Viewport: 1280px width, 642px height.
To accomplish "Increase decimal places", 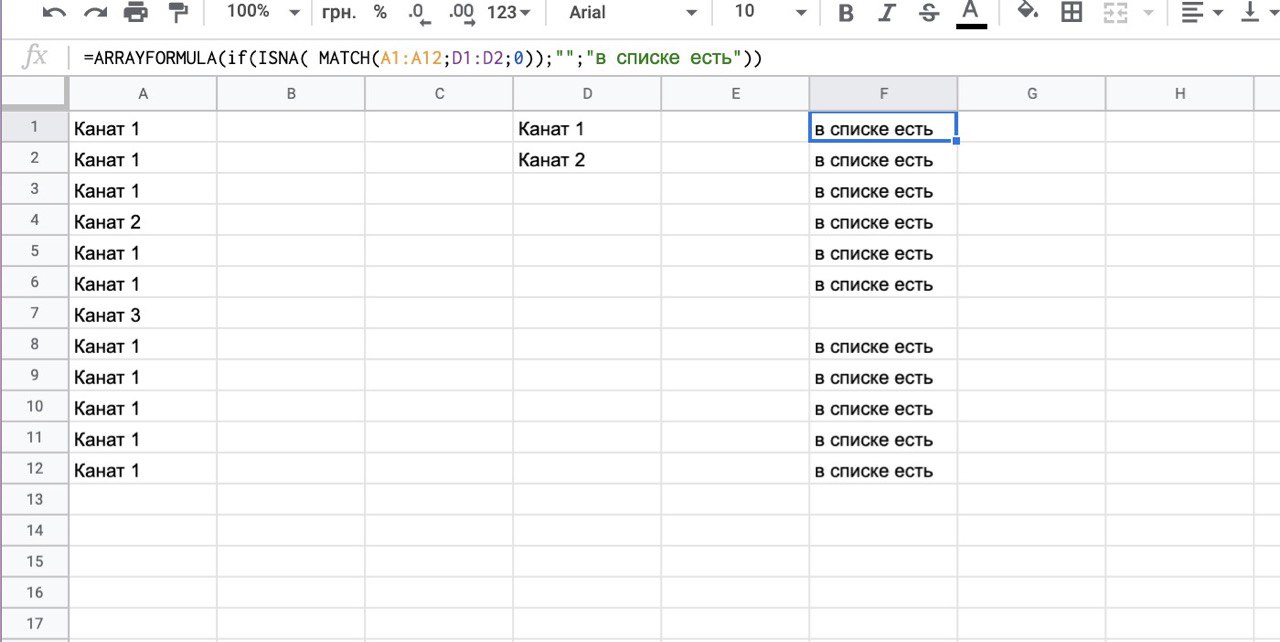I will (x=462, y=14).
